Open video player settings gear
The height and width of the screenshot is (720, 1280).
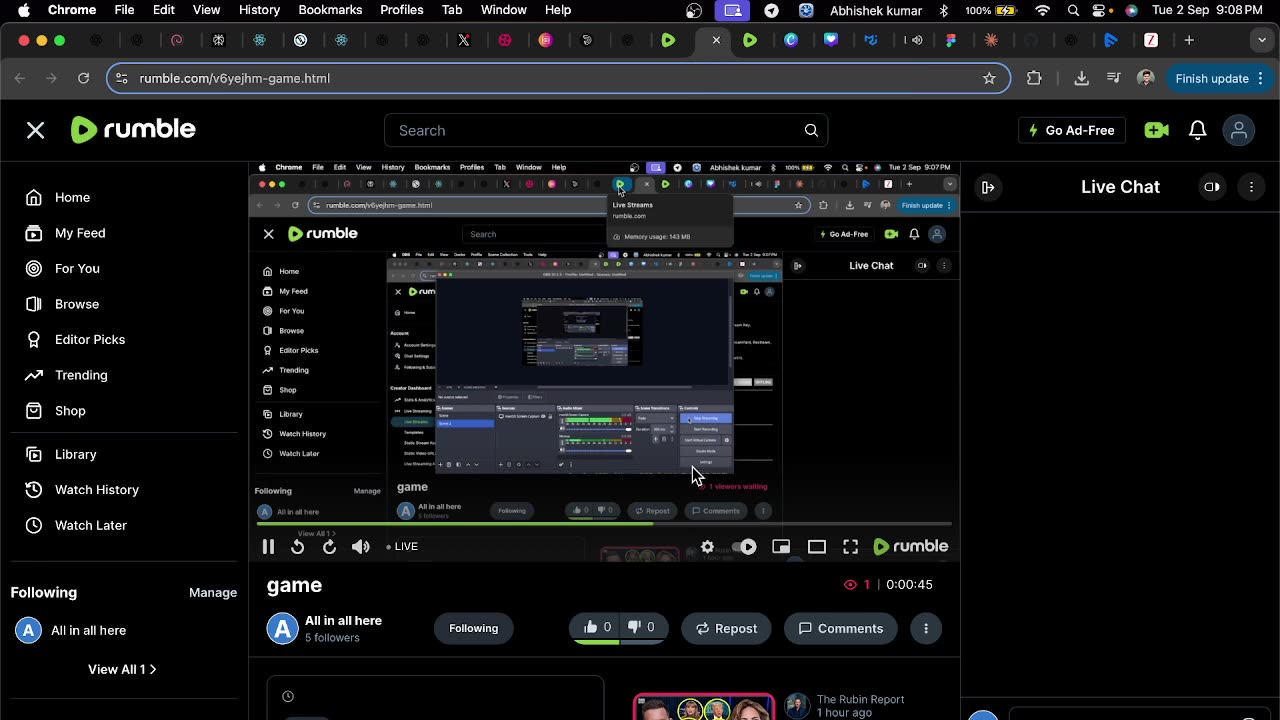click(x=707, y=546)
